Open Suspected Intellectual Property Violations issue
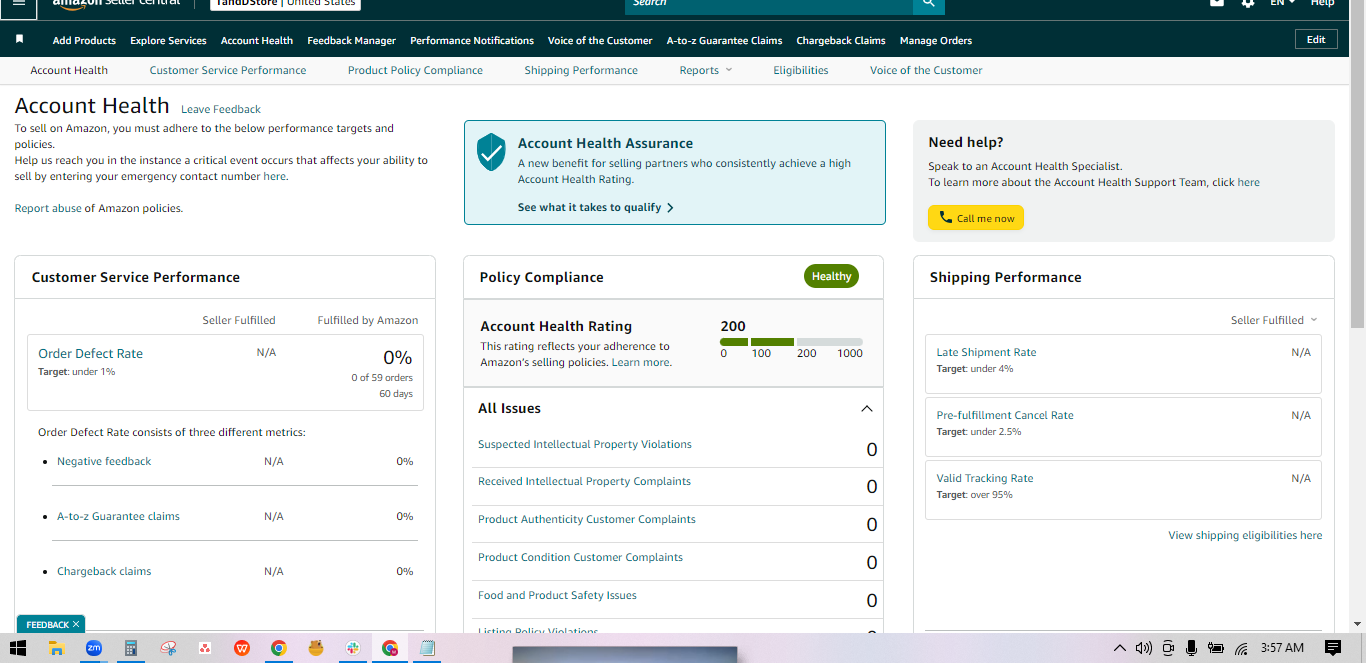Image resolution: width=1366 pixels, height=663 pixels. click(x=585, y=444)
